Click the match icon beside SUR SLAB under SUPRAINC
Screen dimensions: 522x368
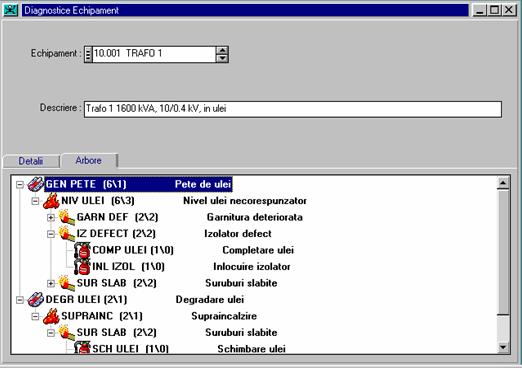[x=67, y=332]
